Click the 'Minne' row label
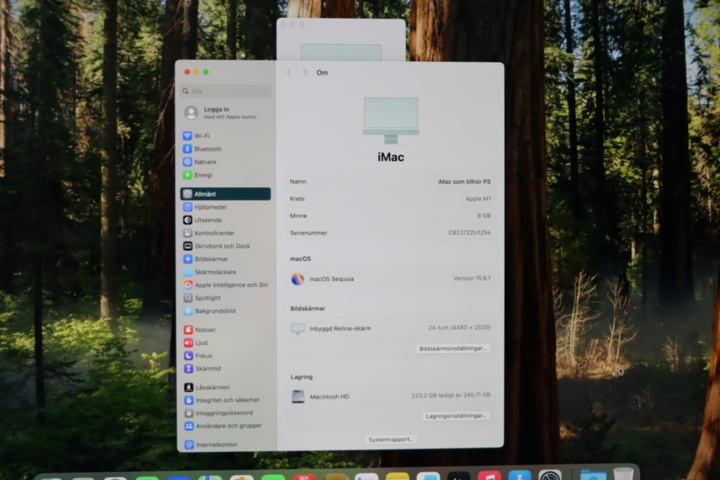 pos(298,216)
